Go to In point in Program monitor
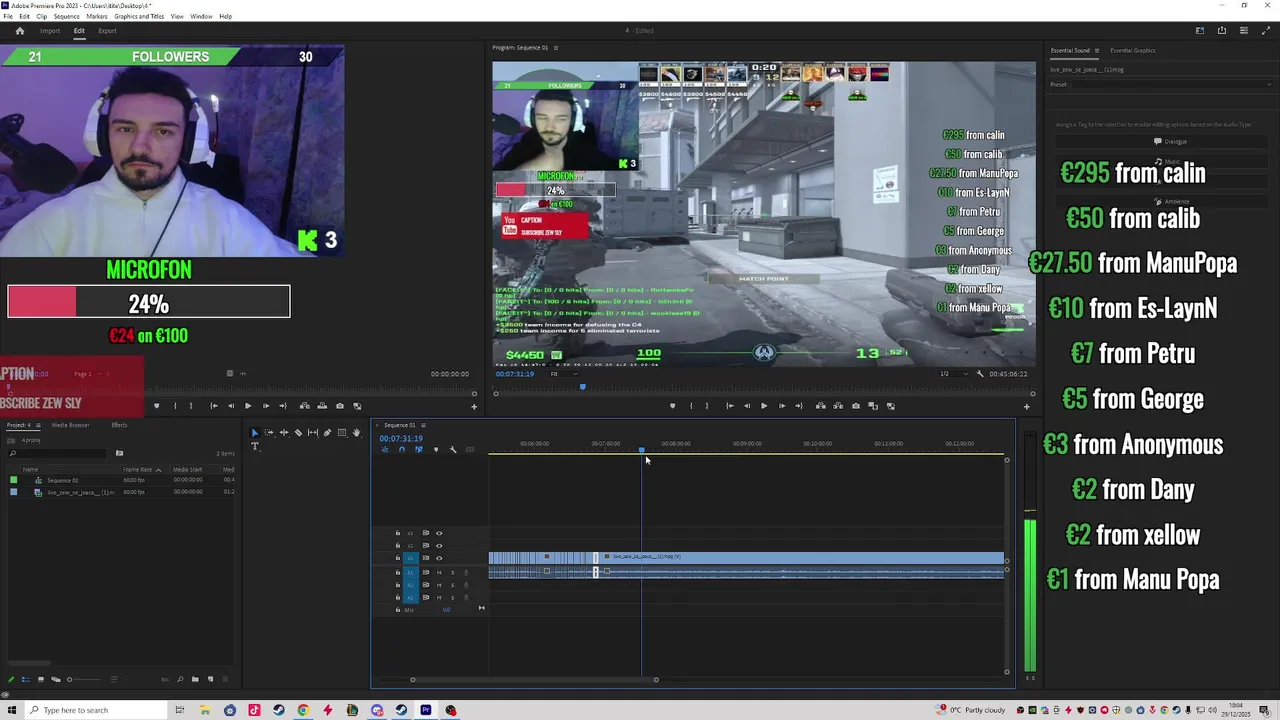This screenshot has height=720, width=1280. click(x=729, y=406)
